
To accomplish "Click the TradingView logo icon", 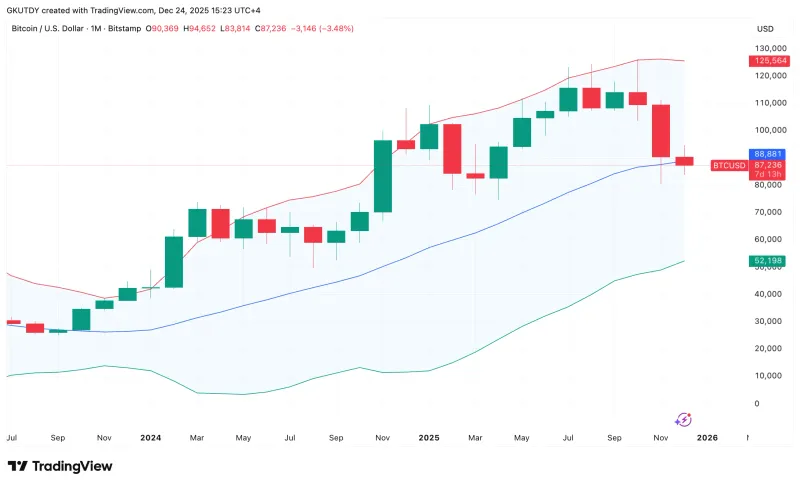I will click(18, 466).
